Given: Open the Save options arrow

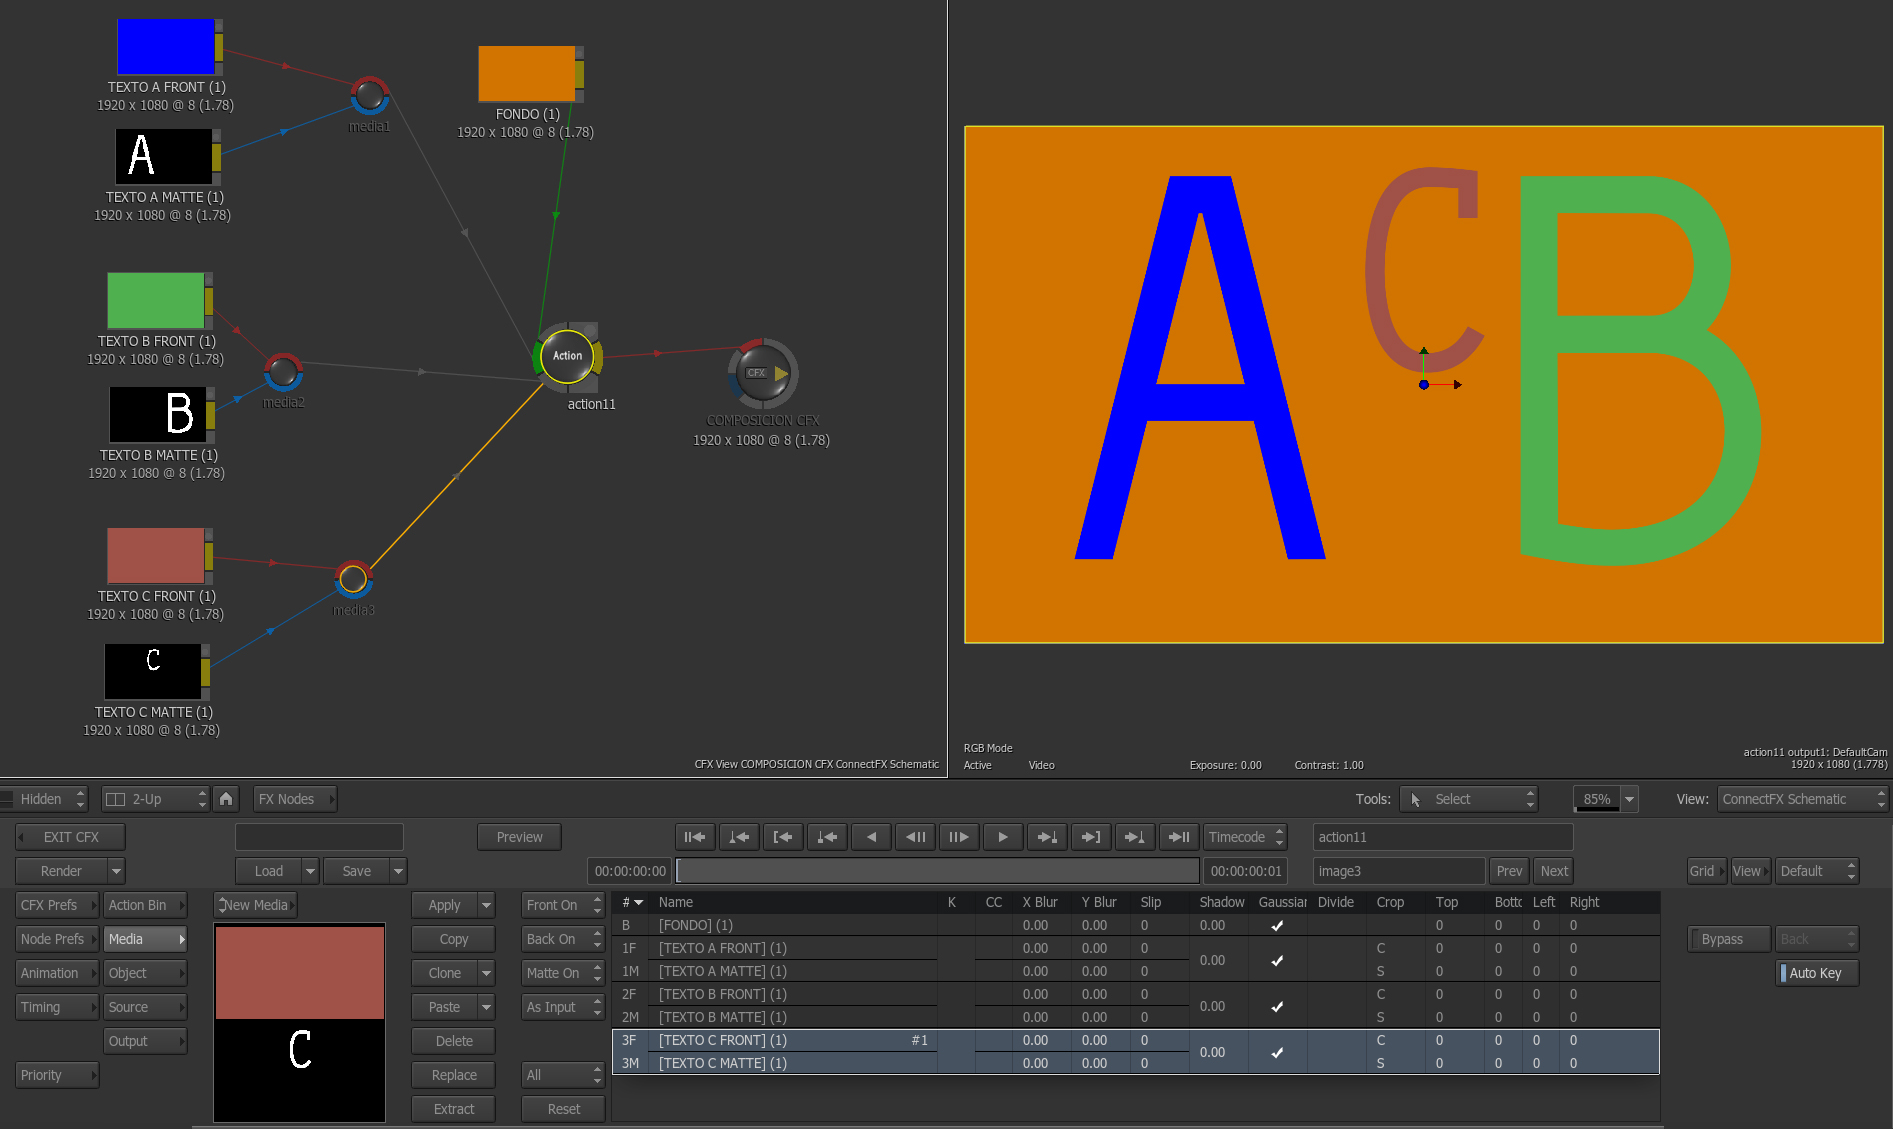Looking at the screenshot, I should coord(398,871).
